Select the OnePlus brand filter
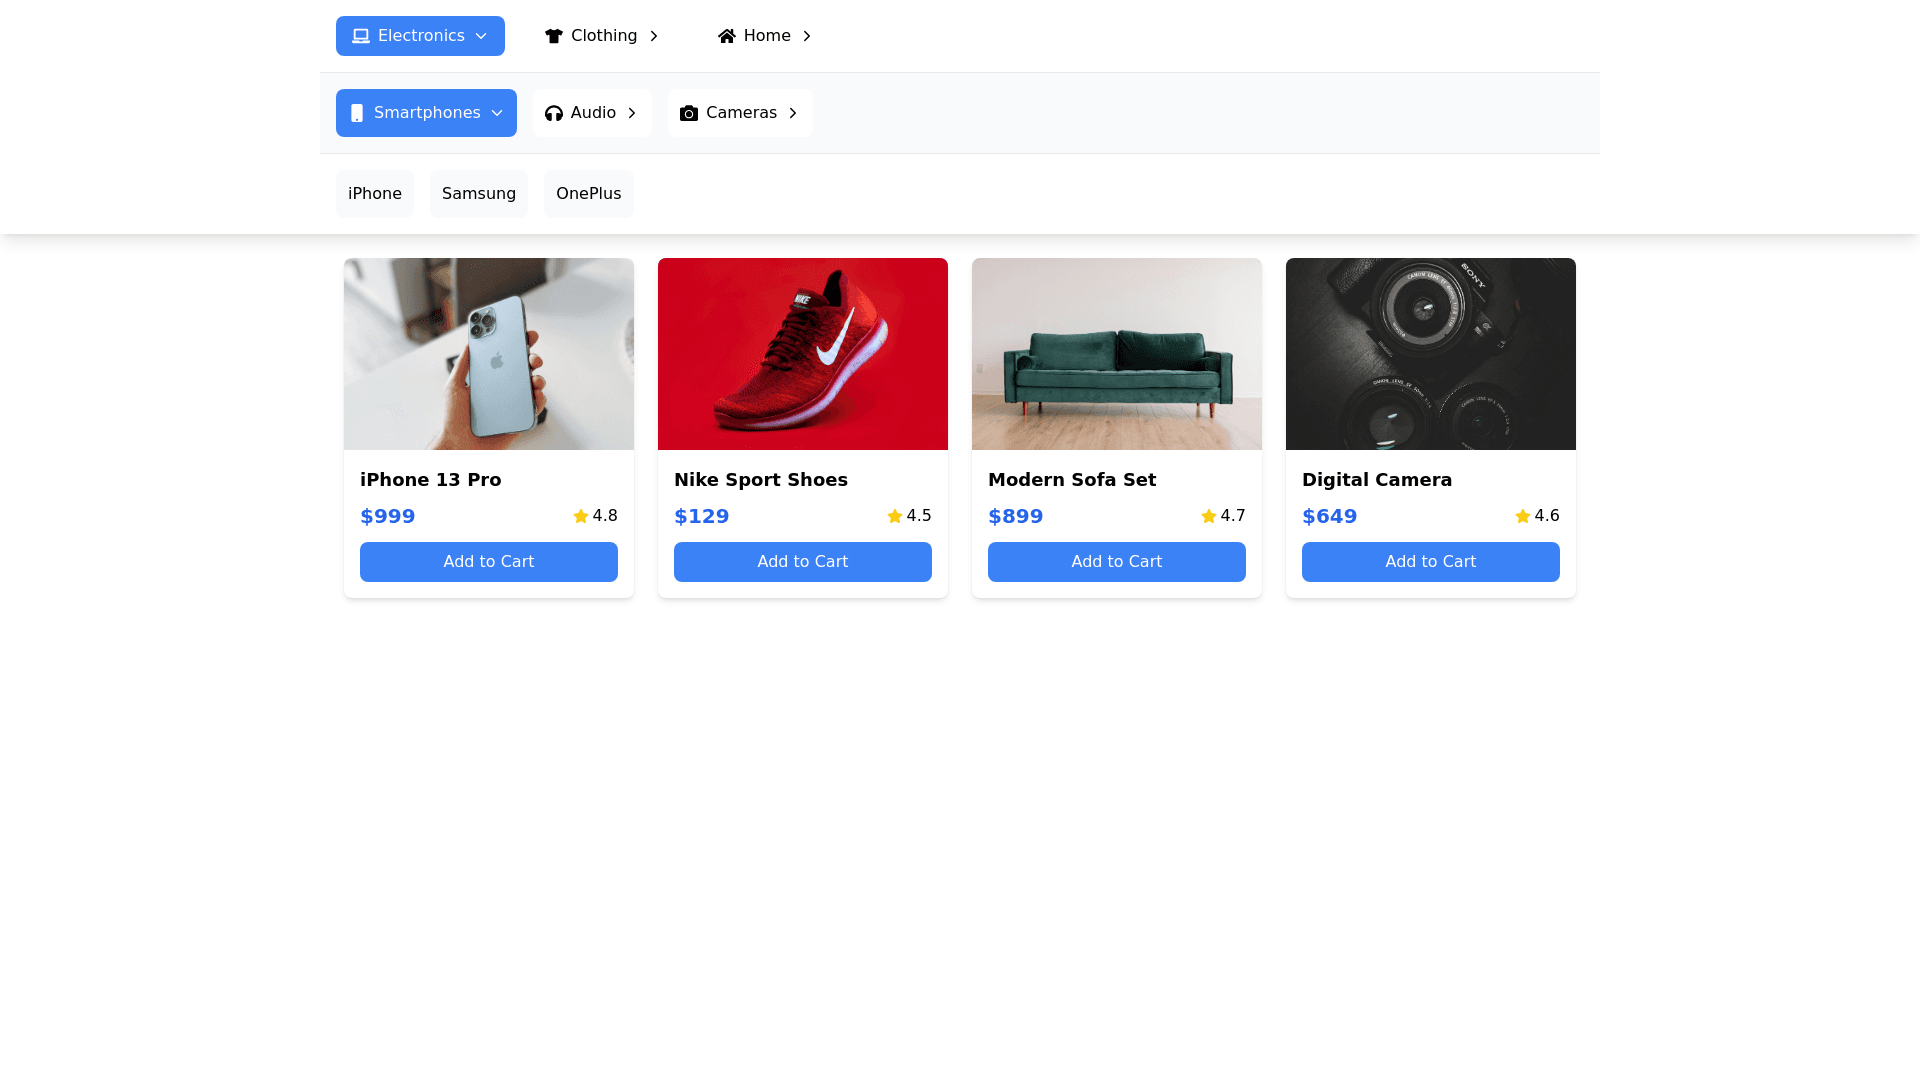Image resolution: width=1920 pixels, height=1080 pixels. point(588,193)
